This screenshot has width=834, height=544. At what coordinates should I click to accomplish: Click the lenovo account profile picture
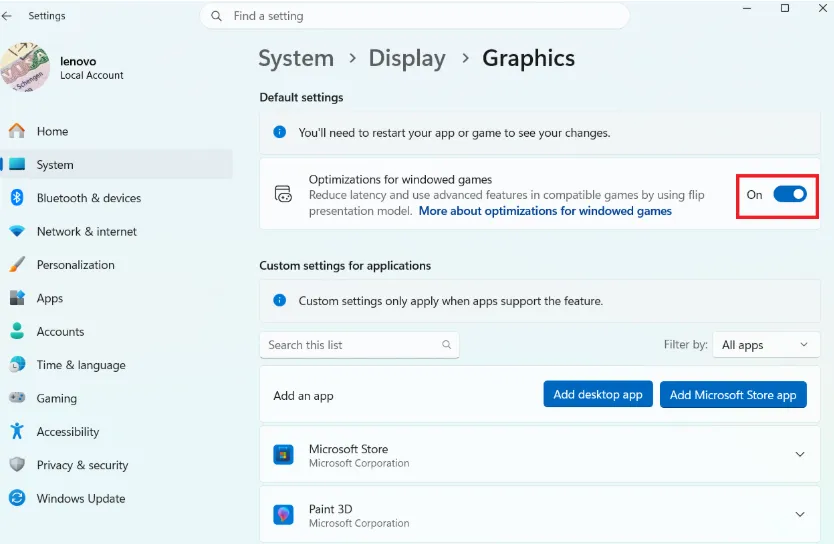pos(25,67)
